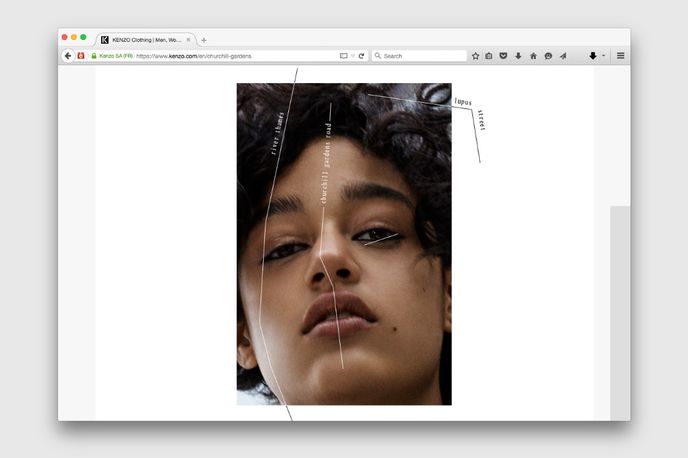
Task: Bookmark this page with the star icon
Action: (x=476, y=56)
